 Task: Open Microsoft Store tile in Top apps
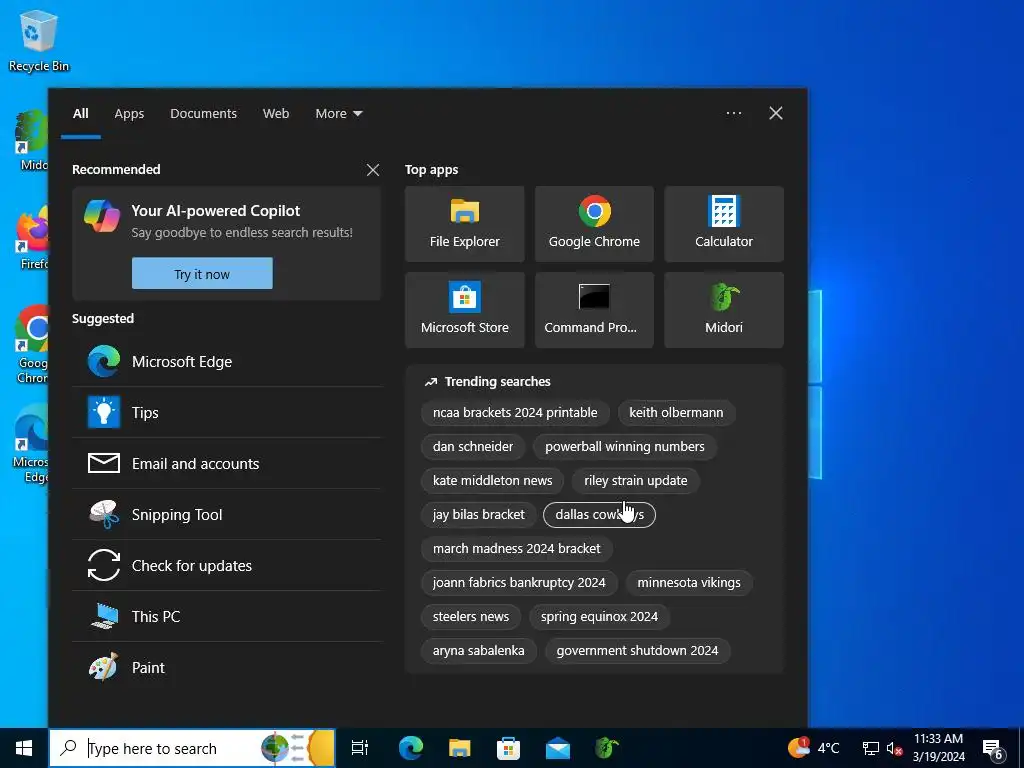[x=464, y=310]
